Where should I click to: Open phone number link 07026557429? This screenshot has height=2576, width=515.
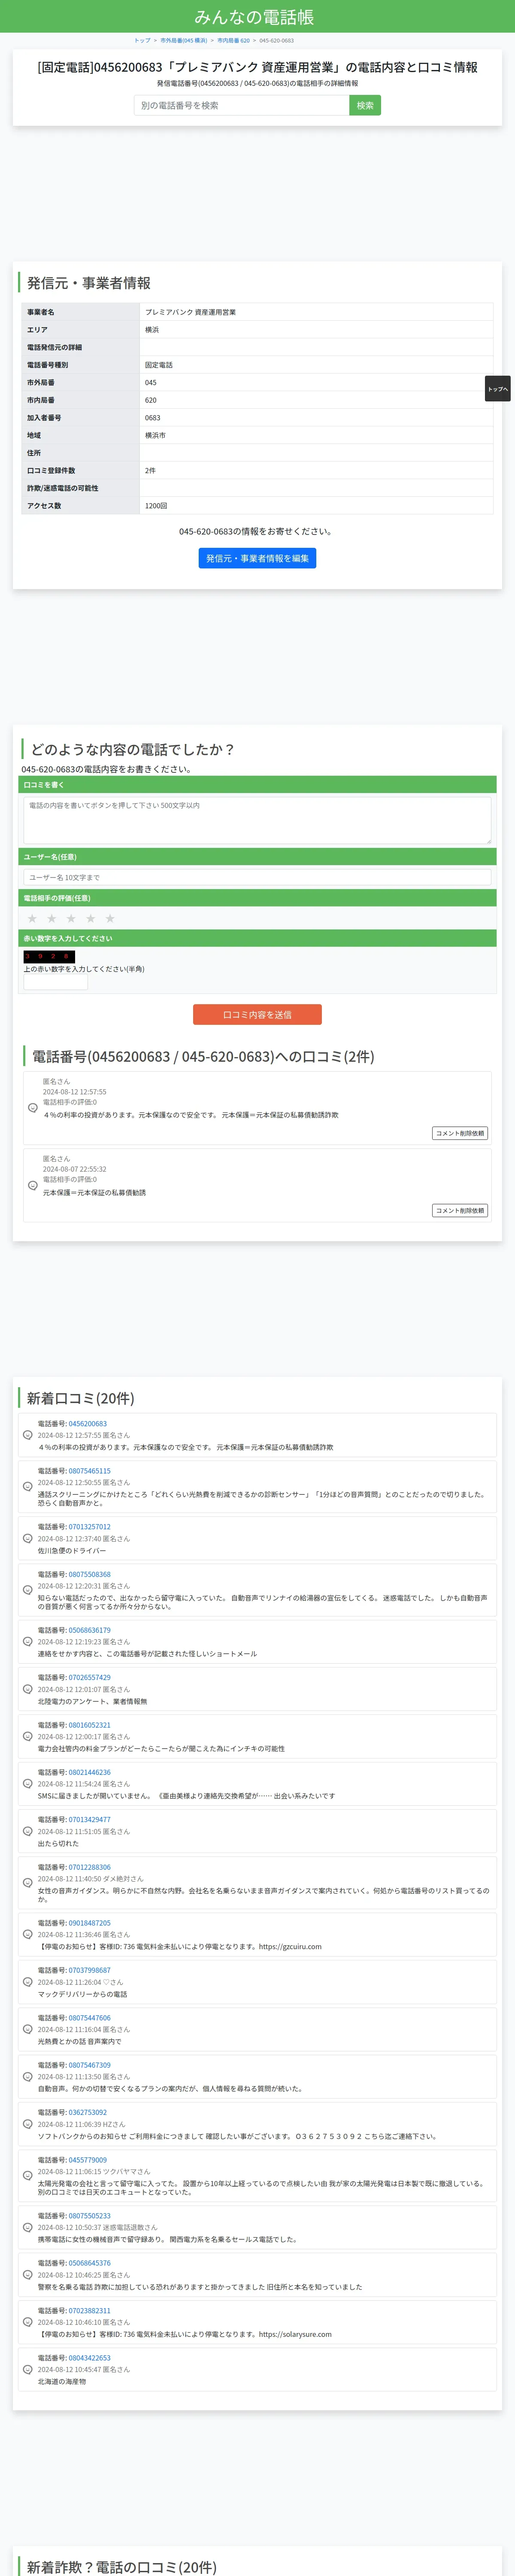[90, 1677]
